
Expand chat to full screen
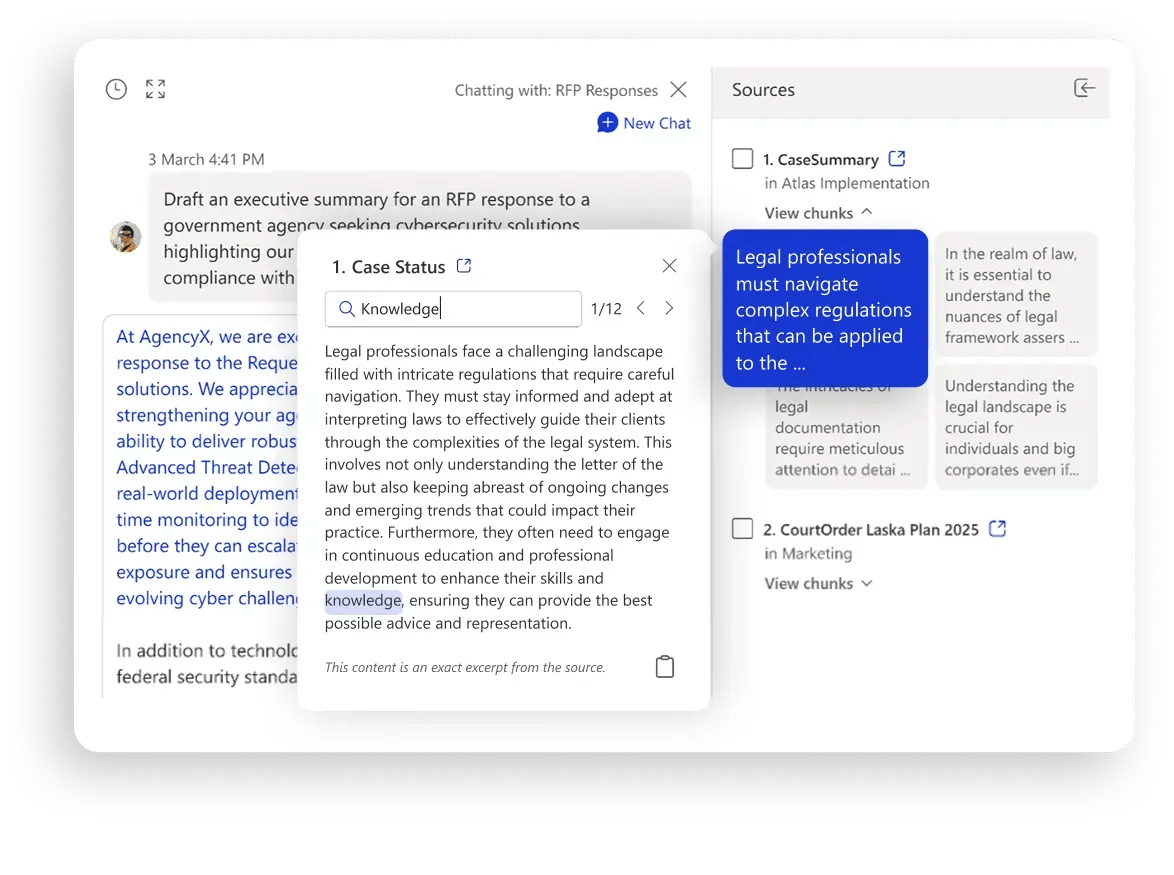coord(155,89)
